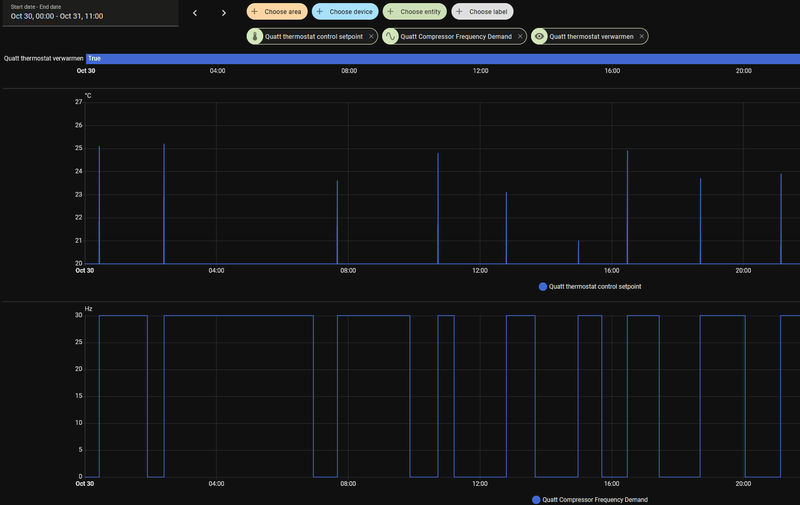Viewport: 800px width, 505px height.
Task: Go to next date range arrow
Action: click(223, 13)
